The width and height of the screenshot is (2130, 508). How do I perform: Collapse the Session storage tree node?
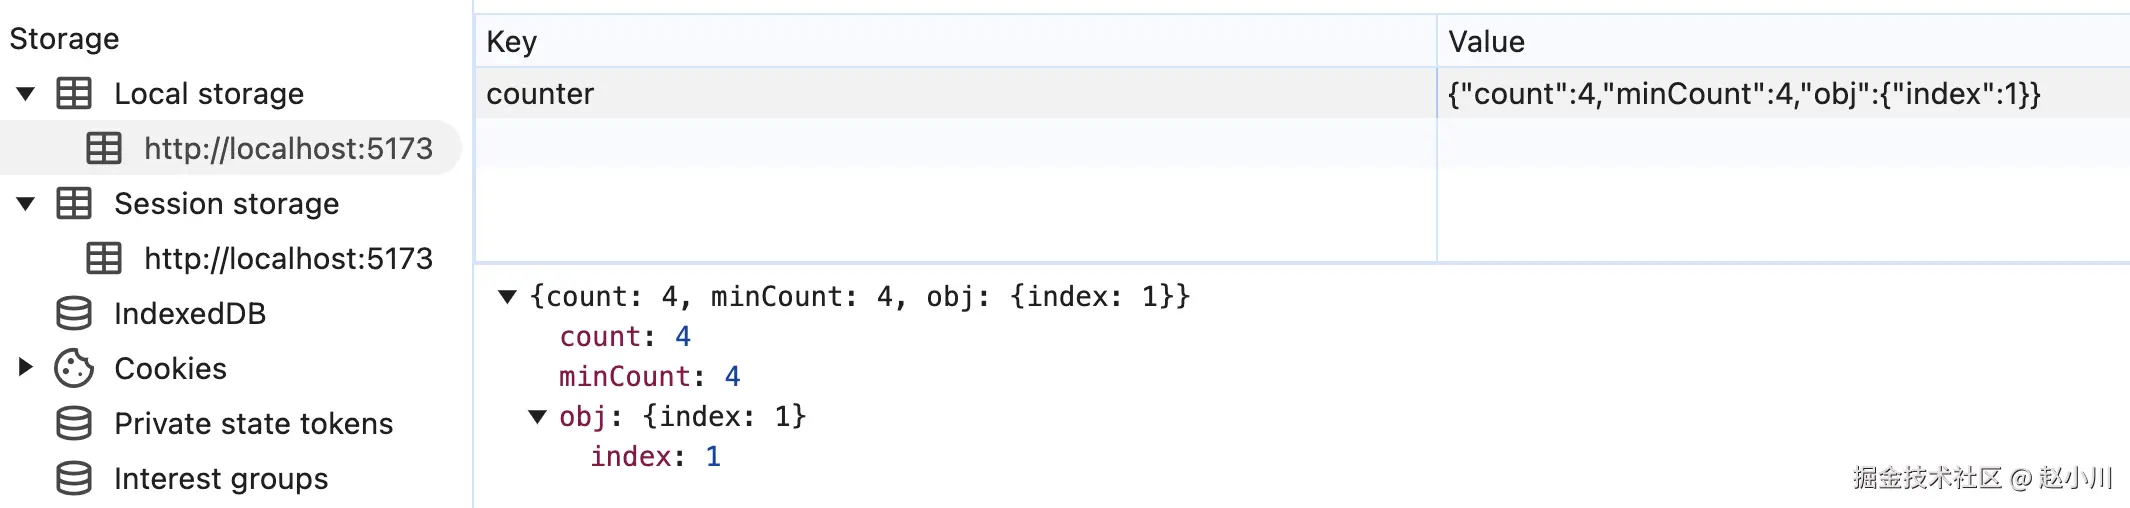coord(26,204)
